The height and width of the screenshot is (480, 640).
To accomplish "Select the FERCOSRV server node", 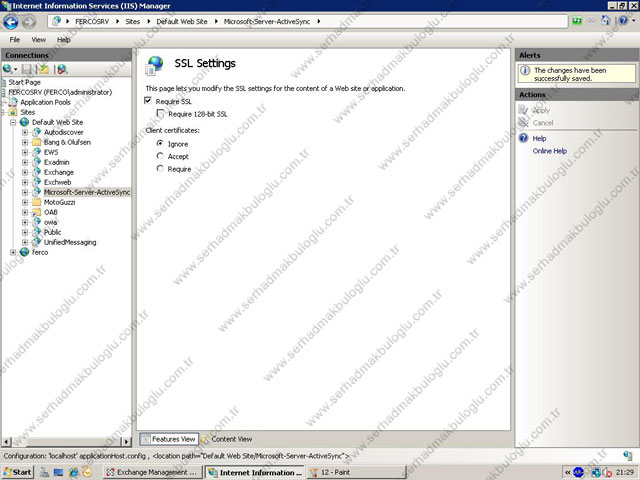I will [60, 92].
